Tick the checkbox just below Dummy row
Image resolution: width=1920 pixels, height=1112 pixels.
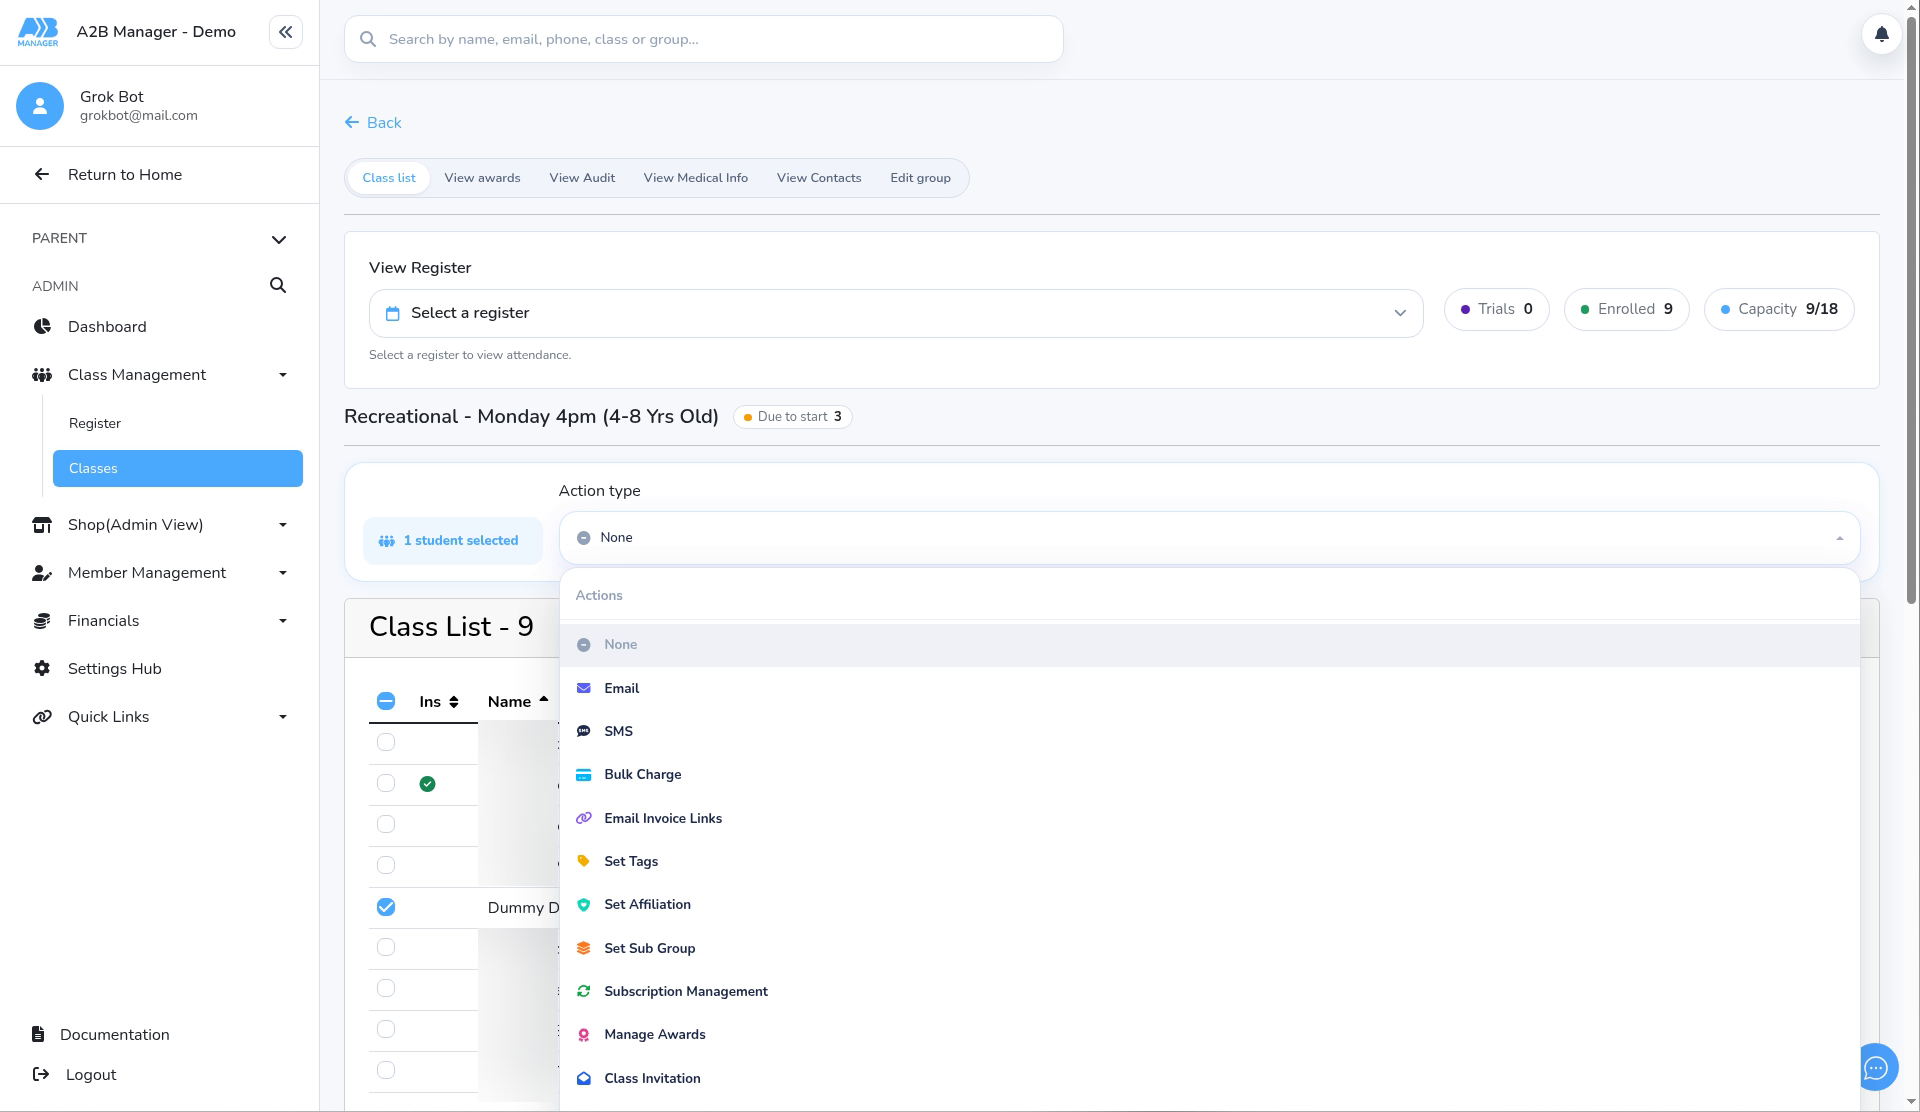[x=386, y=947]
